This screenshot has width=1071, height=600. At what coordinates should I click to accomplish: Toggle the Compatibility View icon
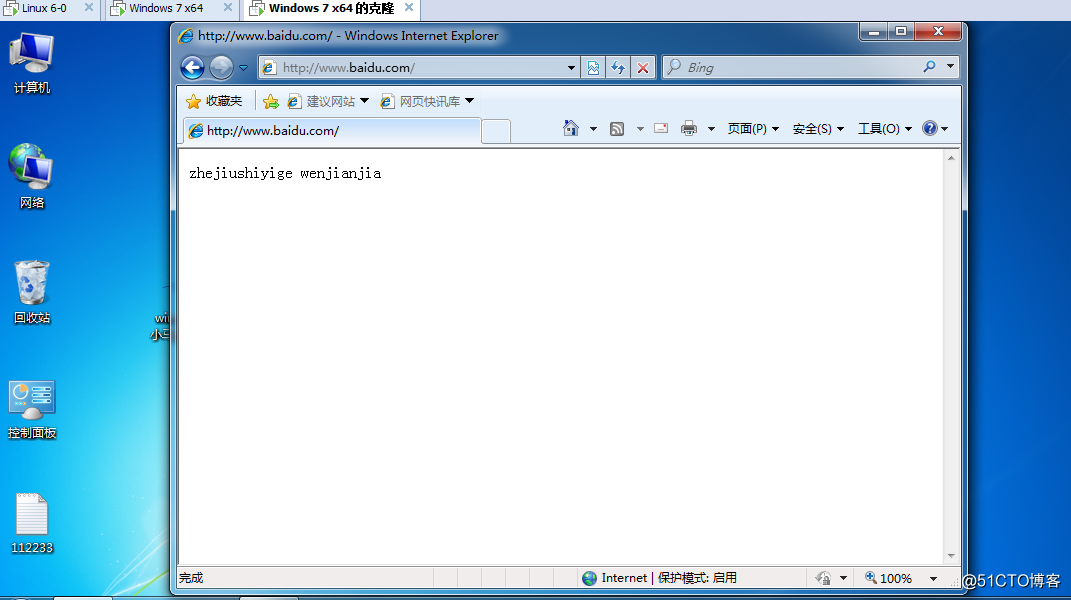tap(593, 68)
